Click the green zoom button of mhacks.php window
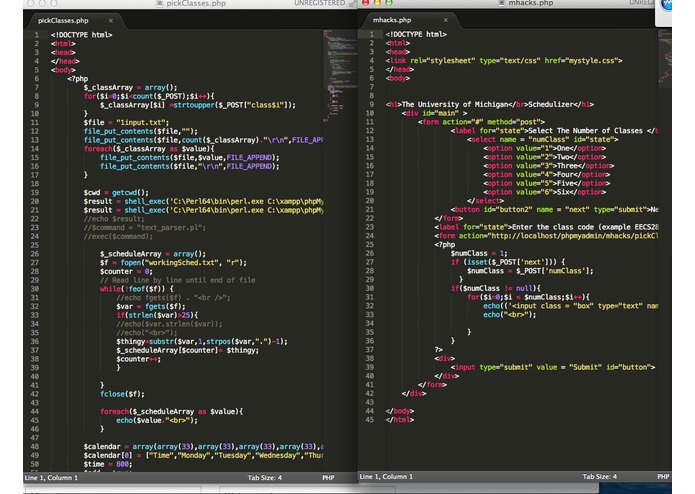The image size is (695, 494). [388, 3]
